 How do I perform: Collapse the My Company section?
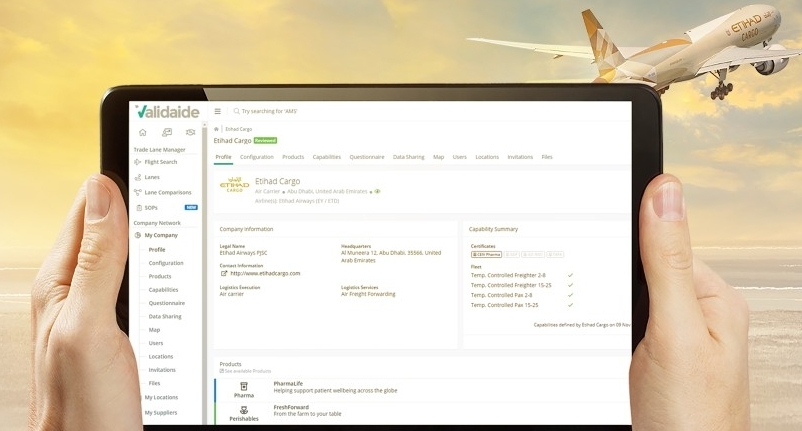161,235
